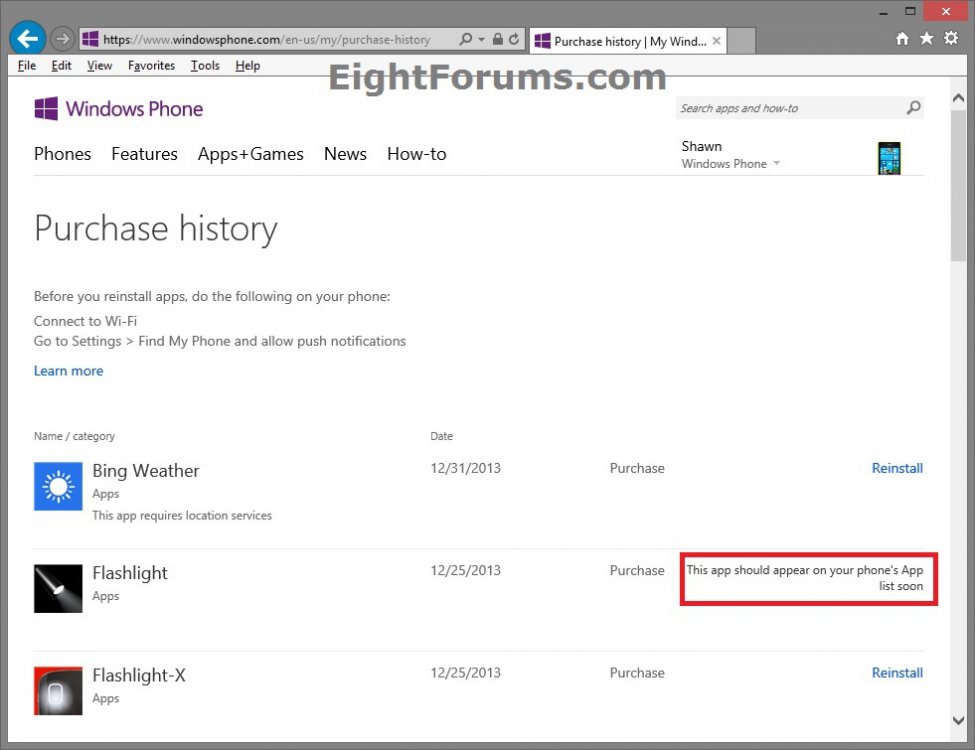Open the Help menu
Screen dimensions: 975x750
click(x=247, y=65)
